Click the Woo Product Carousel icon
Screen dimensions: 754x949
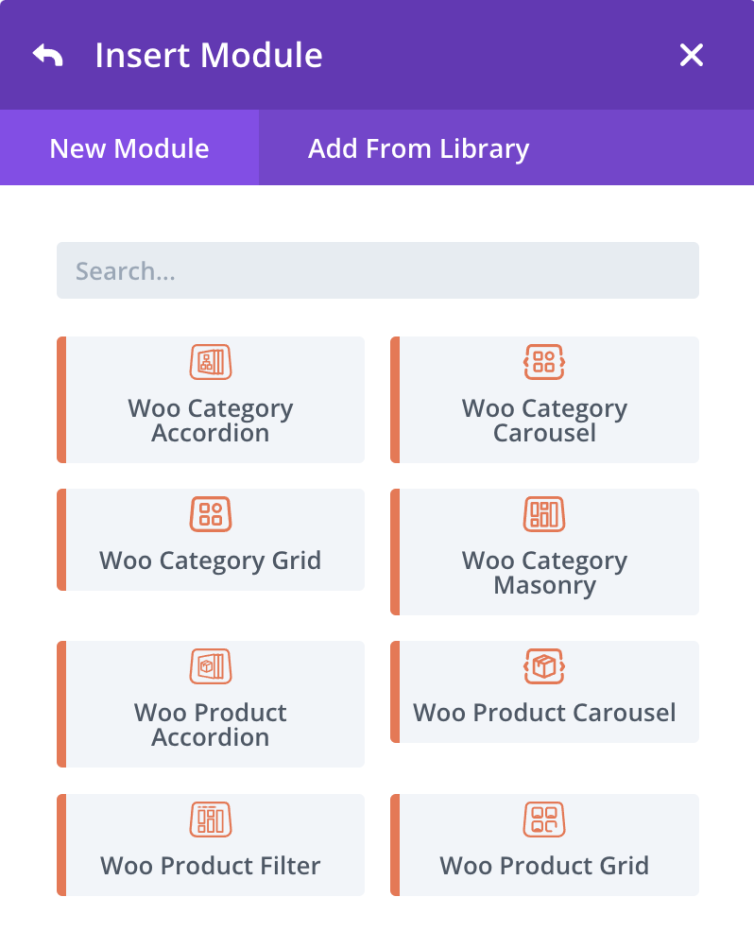click(544, 666)
